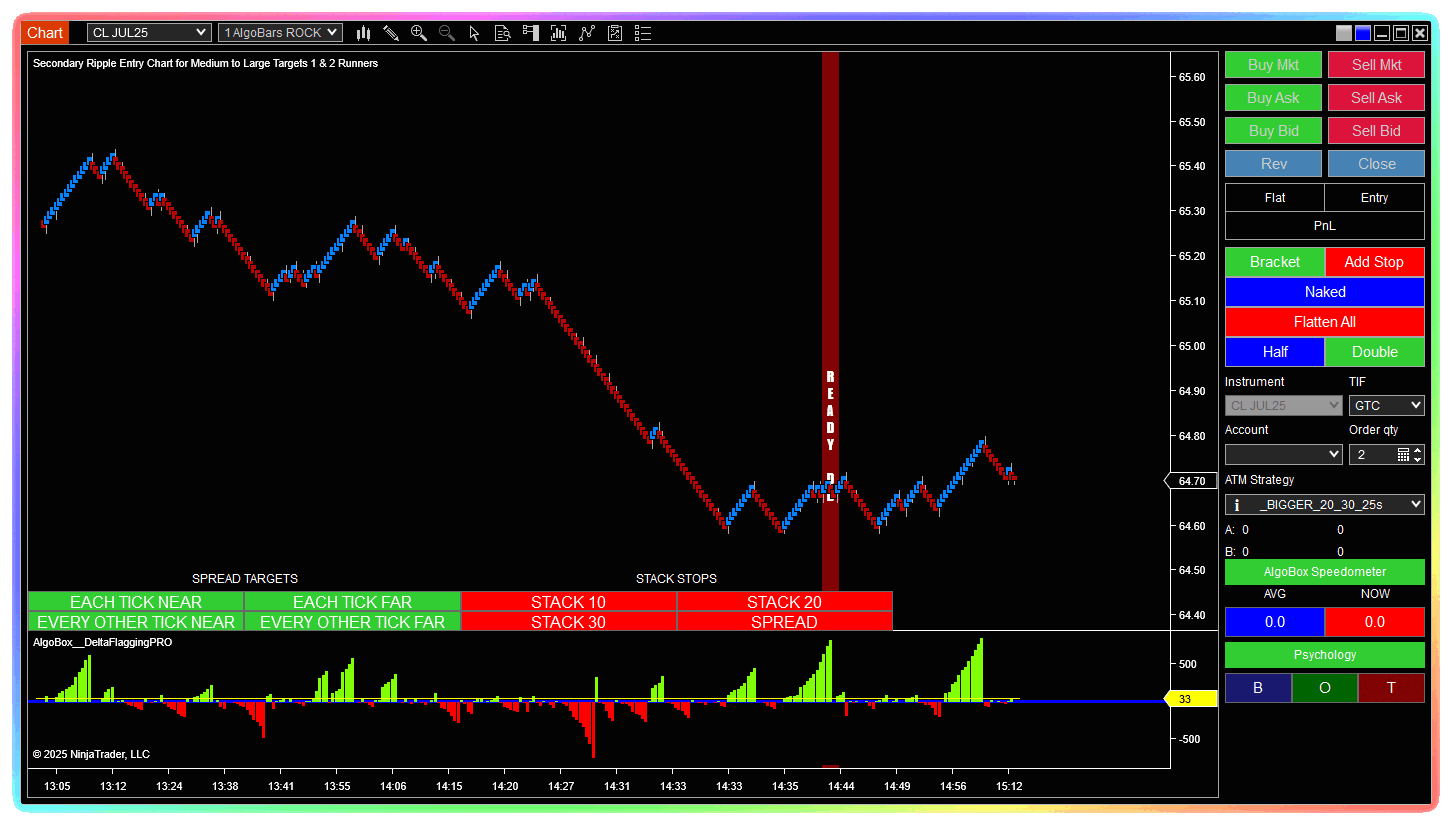Screen dimensions: 1452x825
Task: Click the Chart tab label
Action: [45, 33]
